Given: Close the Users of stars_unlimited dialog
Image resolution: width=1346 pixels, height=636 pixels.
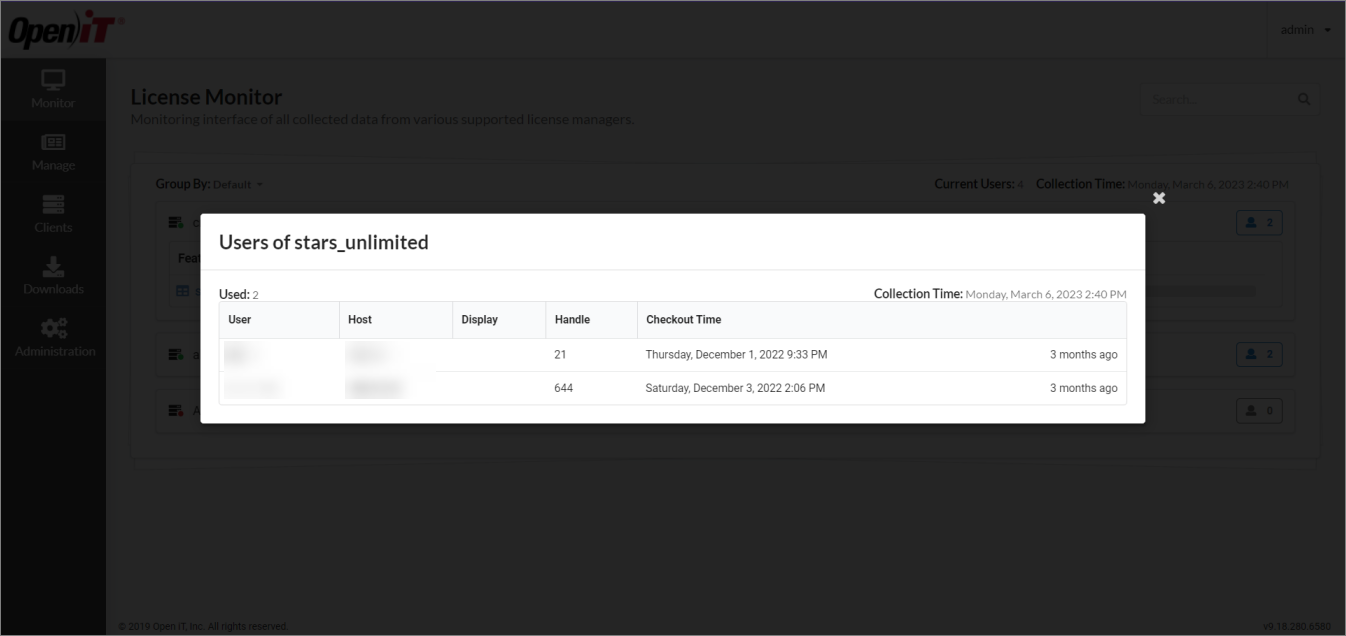Looking at the screenshot, I should coord(1158,197).
